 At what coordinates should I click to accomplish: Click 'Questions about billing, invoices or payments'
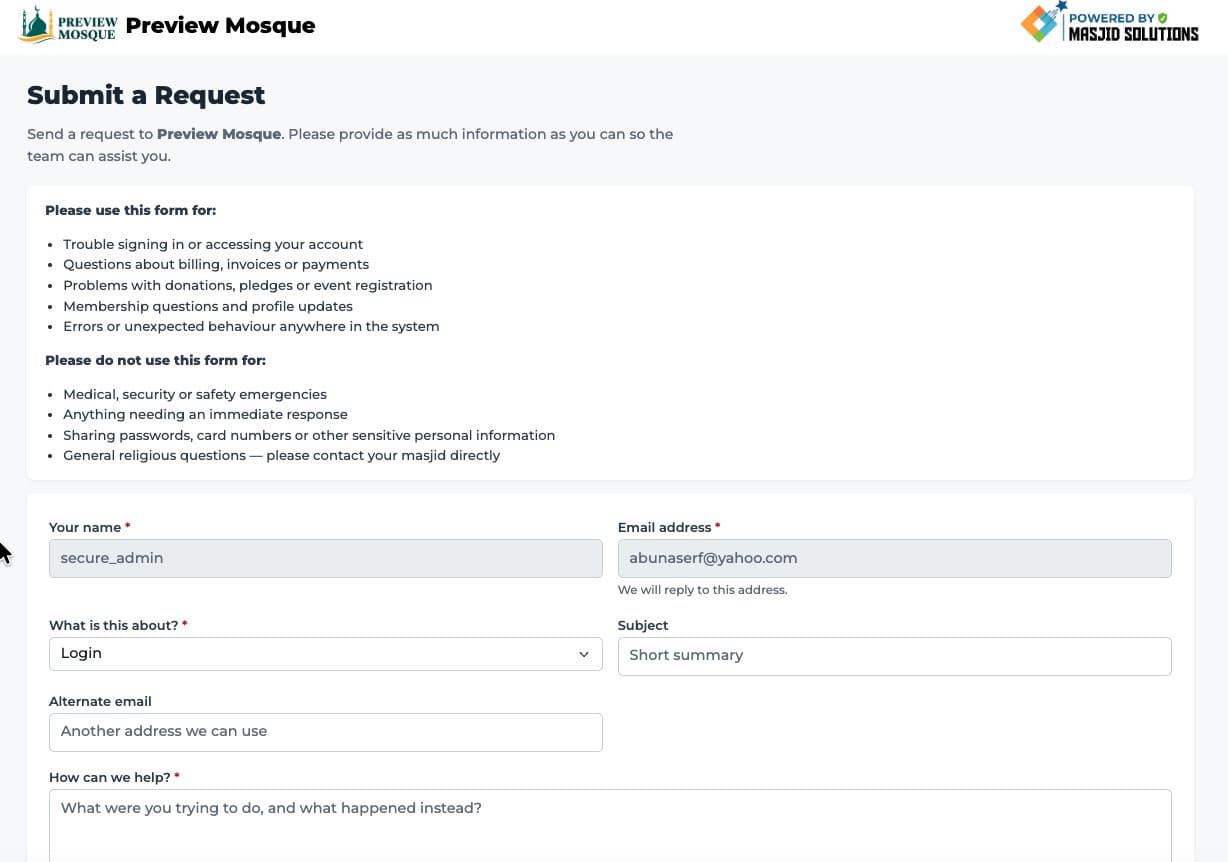pos(216,265)
